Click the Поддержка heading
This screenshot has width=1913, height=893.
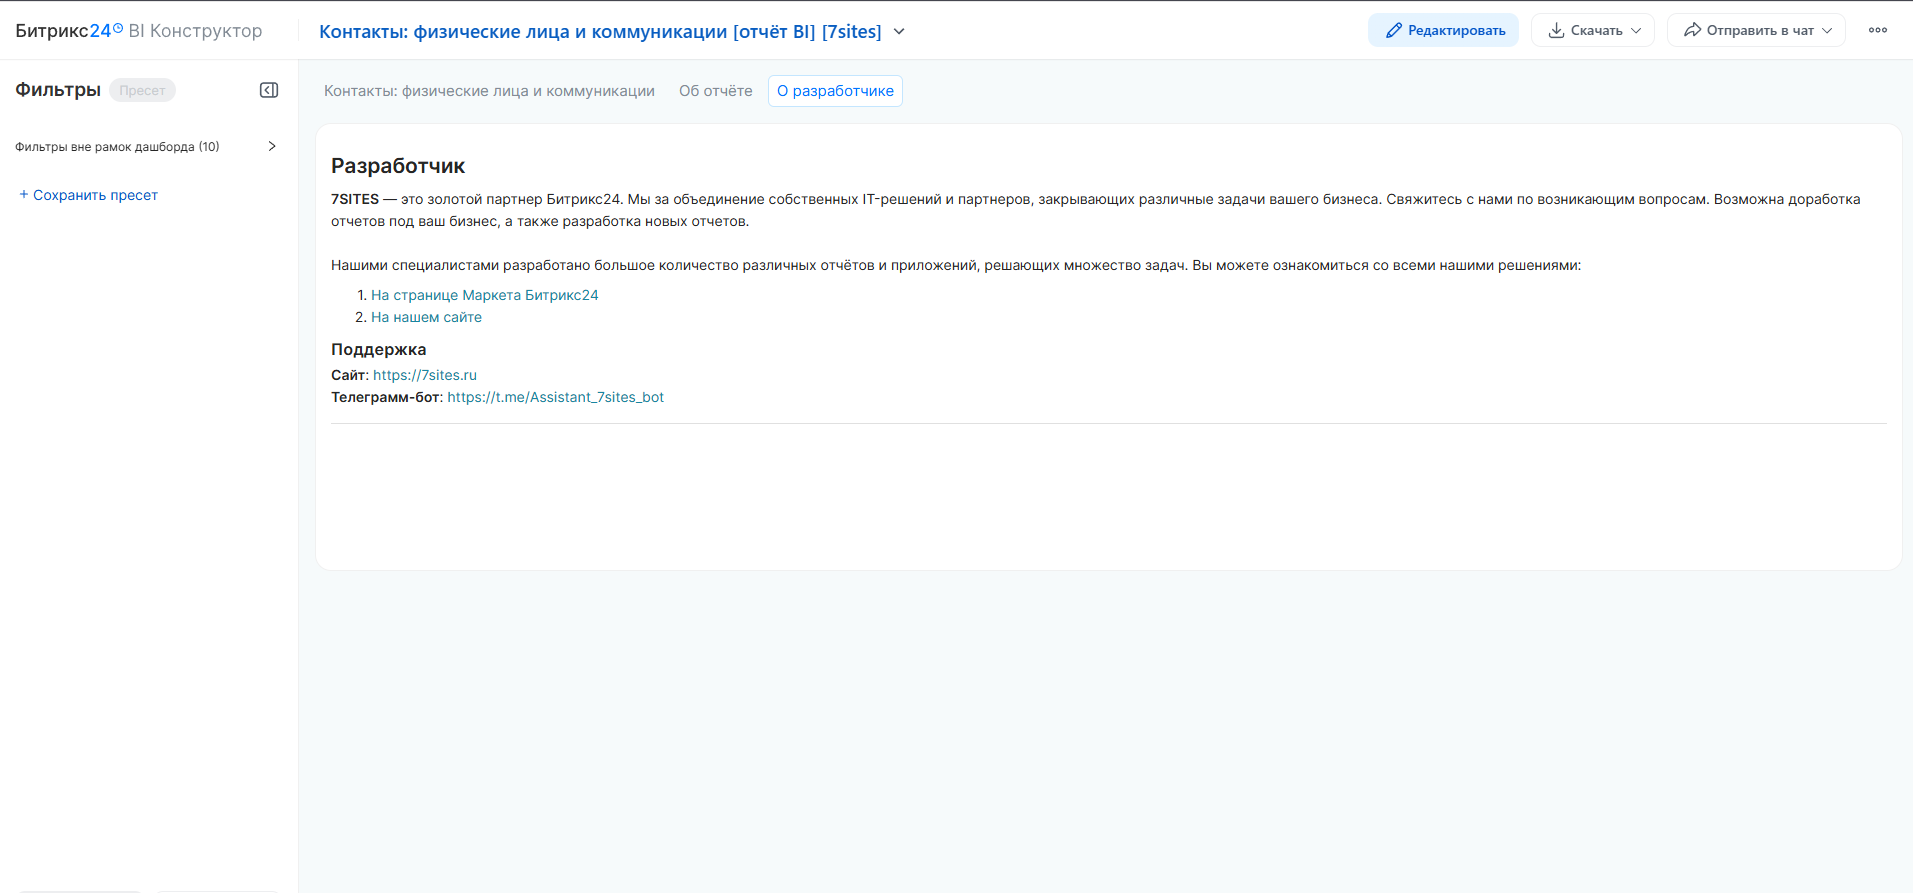click(x=378, y=349)
